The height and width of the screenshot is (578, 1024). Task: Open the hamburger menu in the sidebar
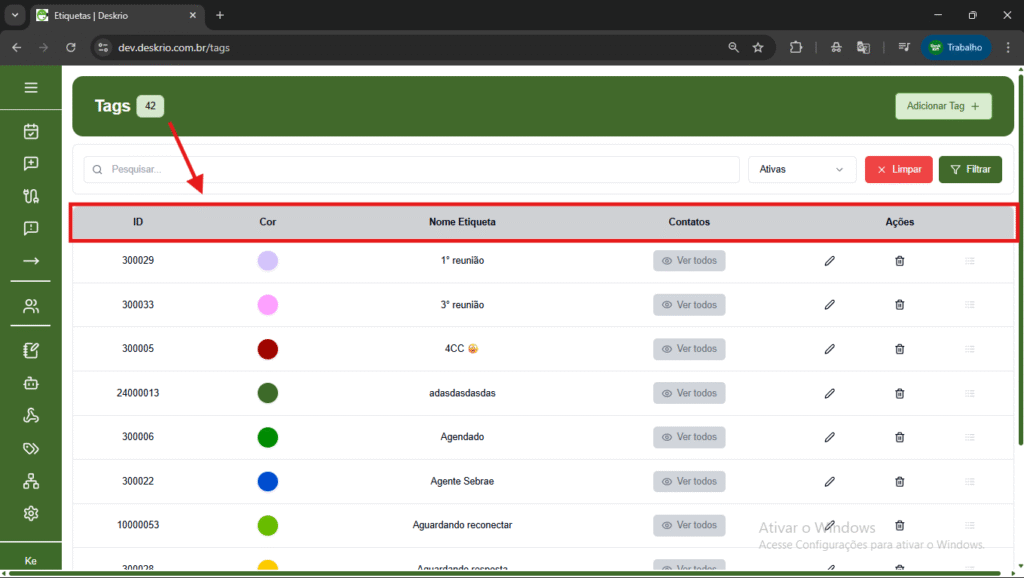tap(31, 88)
